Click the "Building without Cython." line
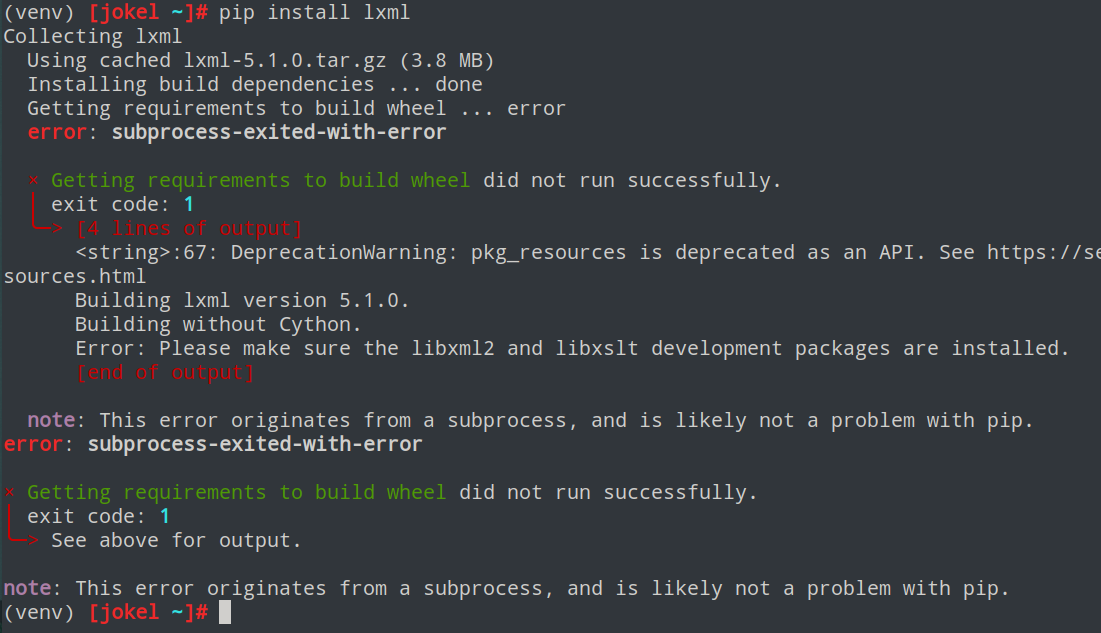Screen dimensions: 1101x633 tap(218, 324)
